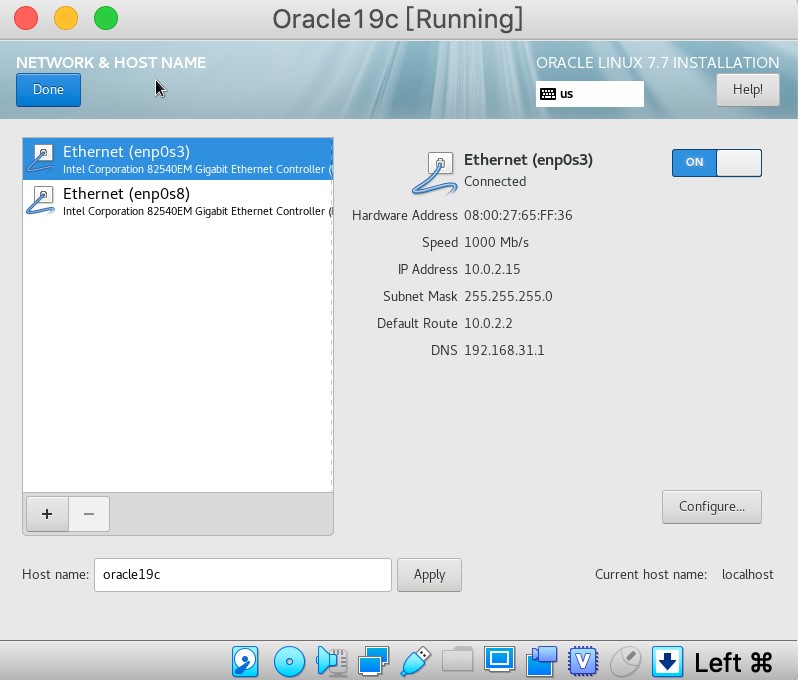This screenshot has height=680, width=798.
Task: Click the Done button
Action: (48, 90)
